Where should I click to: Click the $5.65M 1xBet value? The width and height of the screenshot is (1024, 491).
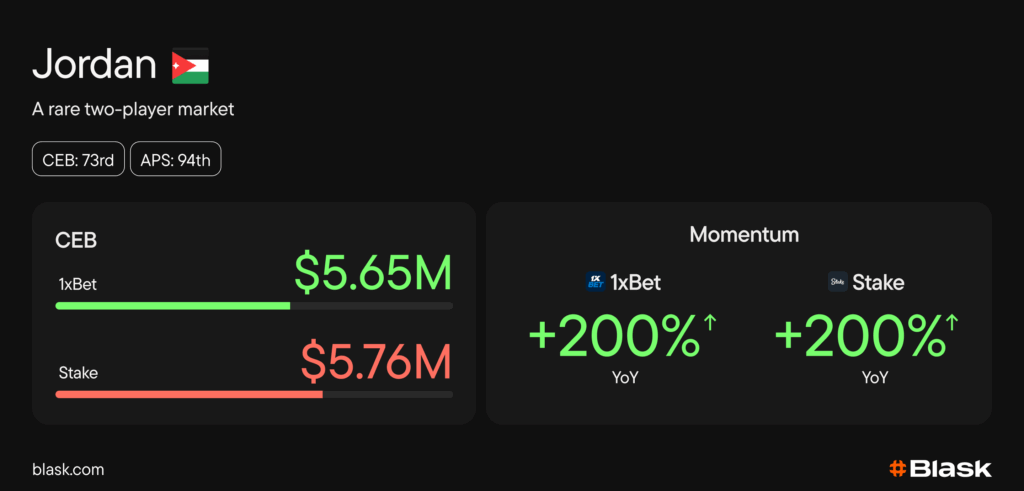(x=373, y=273)
